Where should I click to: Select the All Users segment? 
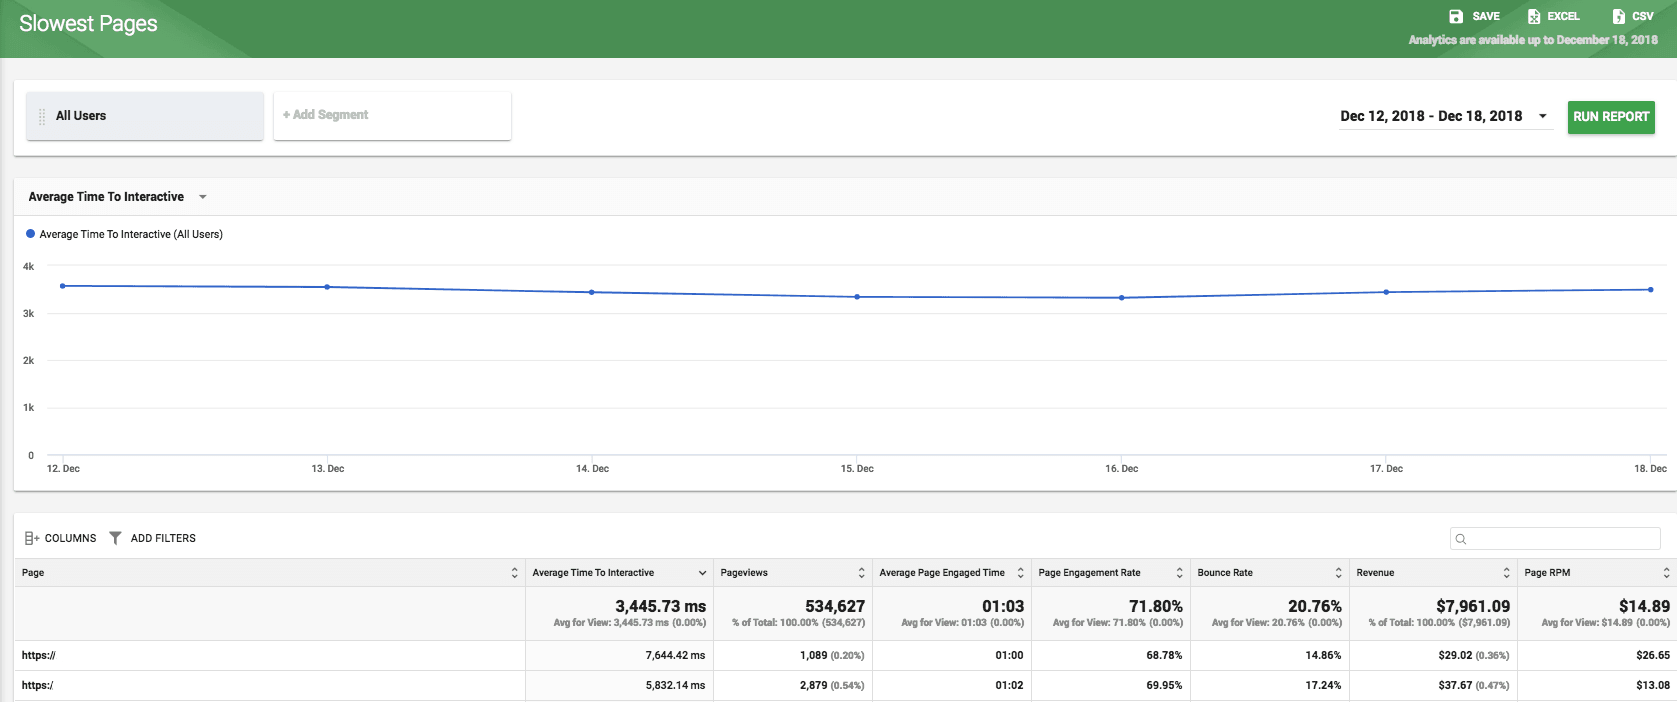pyautogui.click(x=145, y=116)
